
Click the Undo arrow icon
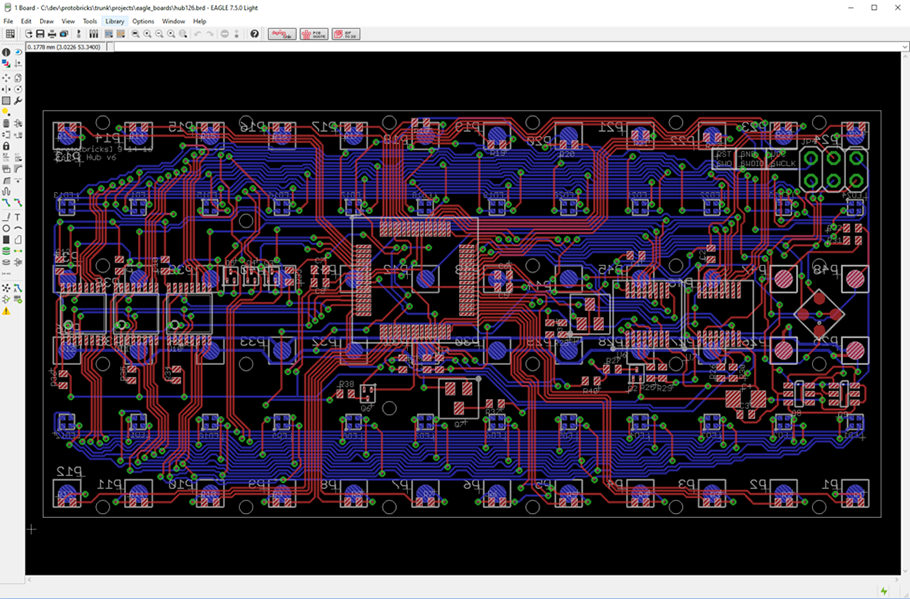coord(198,34)
